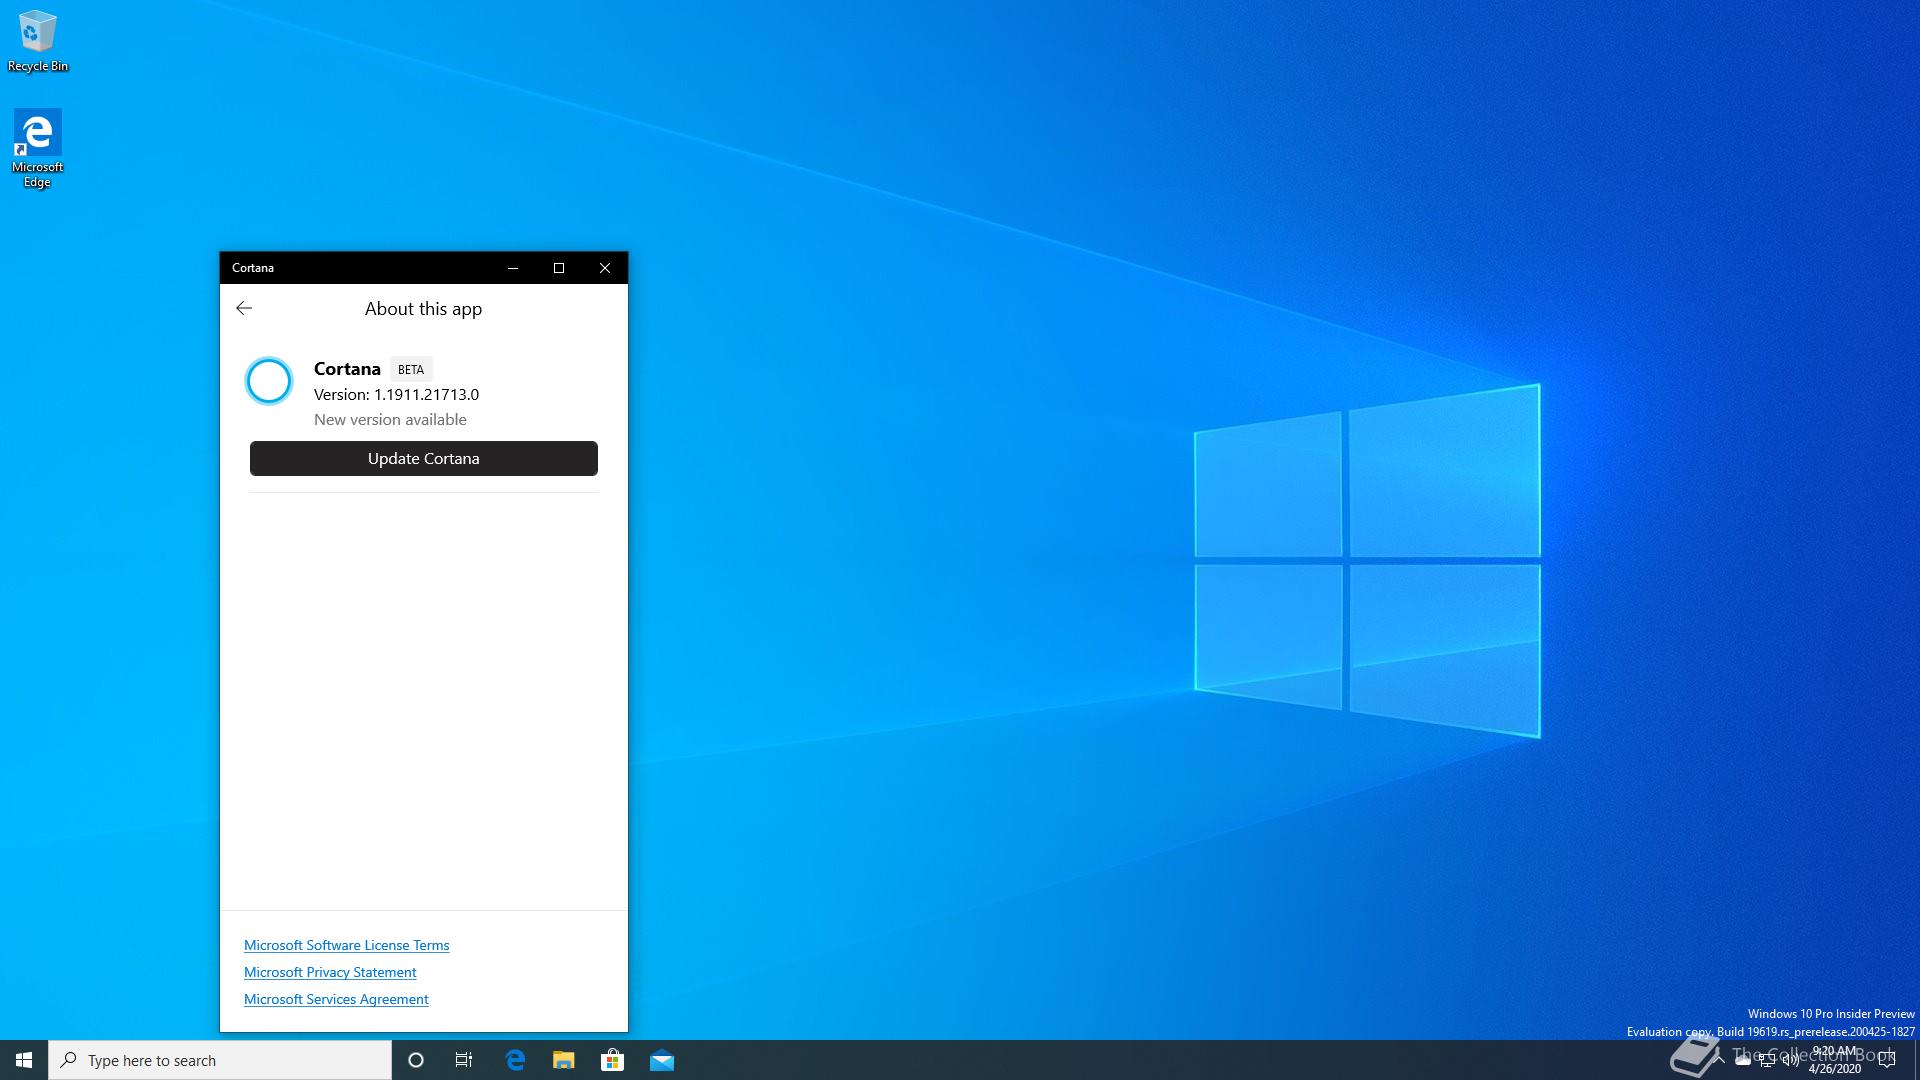Open File Explorer from the taskbar
1920x1080 pixels.
tap(564, 1060)
